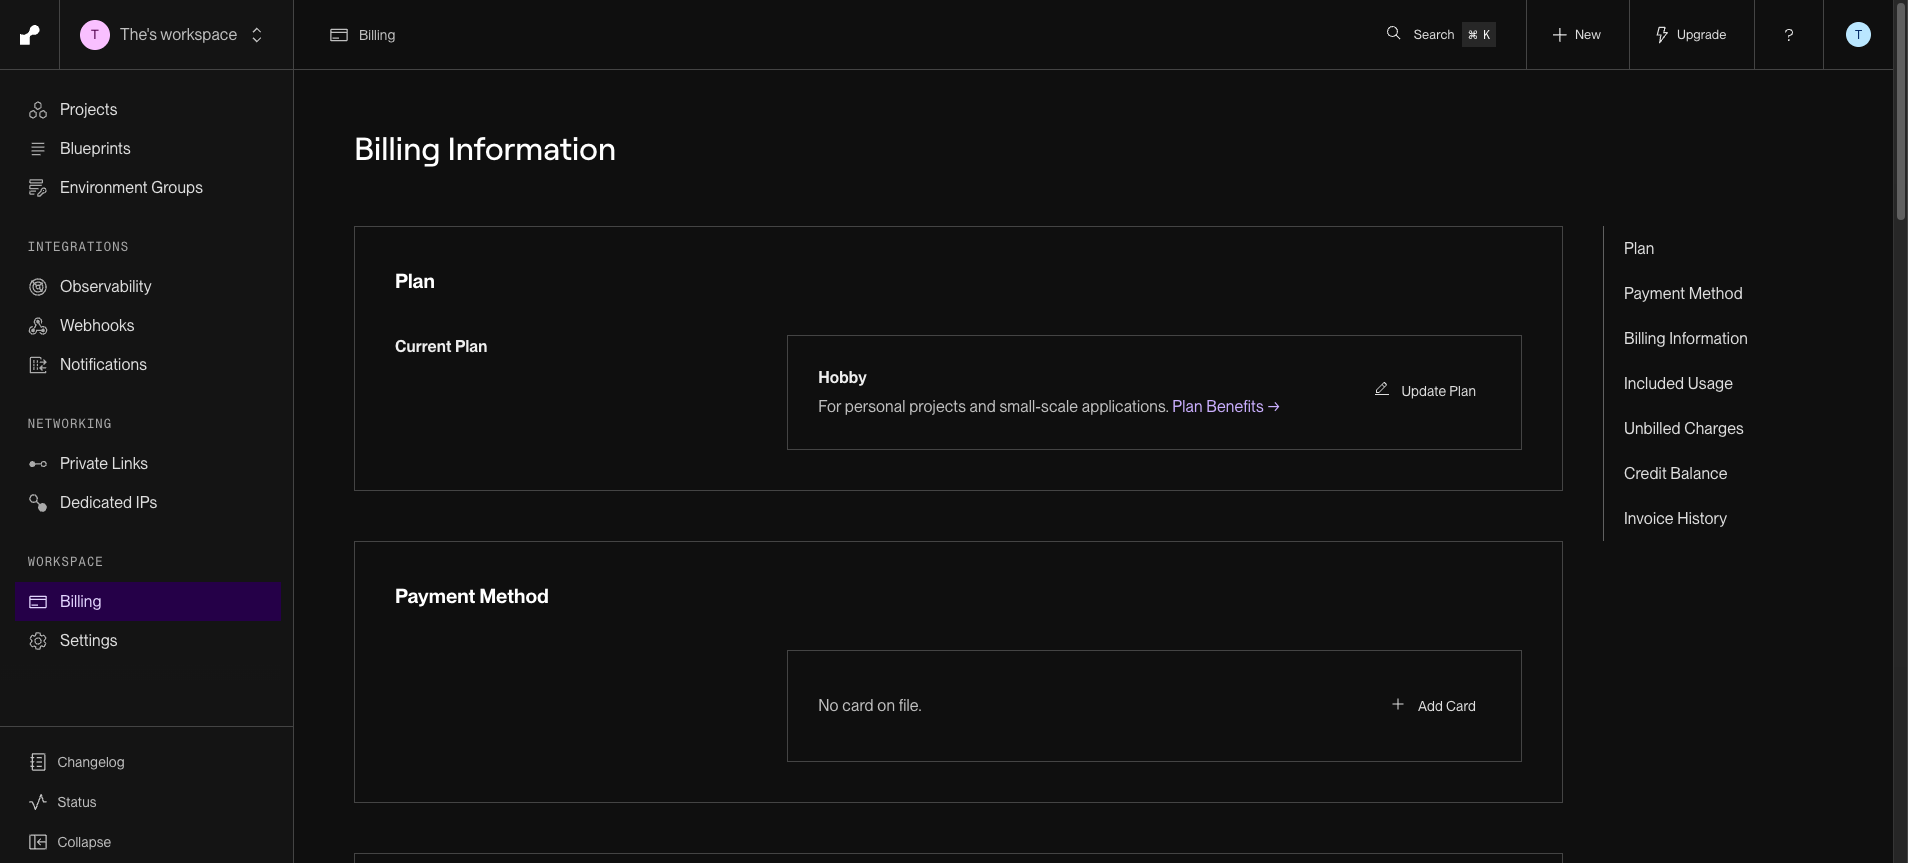Go to Credit Balance in page navigation
The image size is (1908, 863).
[1675, 473]
